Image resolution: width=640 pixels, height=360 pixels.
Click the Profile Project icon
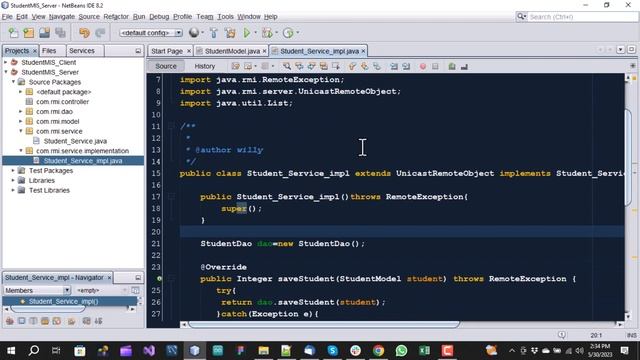(288, 33)
